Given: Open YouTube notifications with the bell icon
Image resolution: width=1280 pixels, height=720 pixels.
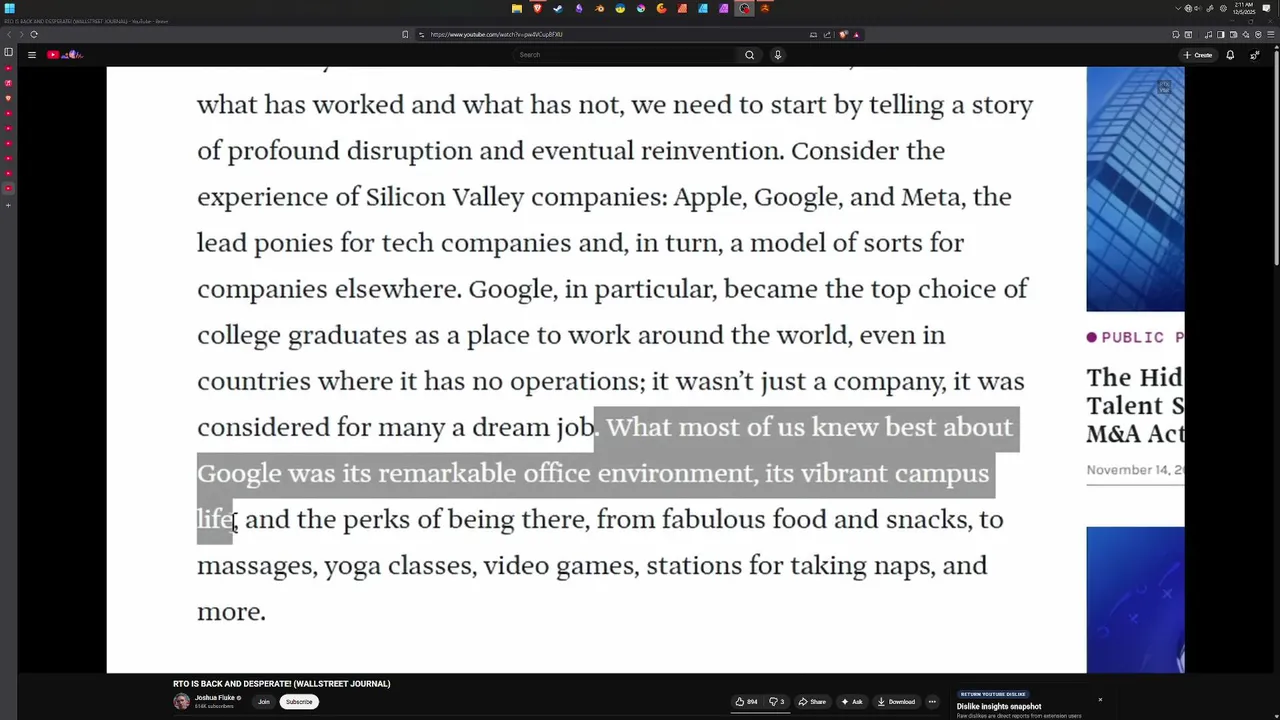Looking at the screenshot, I should (x=1230, y=55).
